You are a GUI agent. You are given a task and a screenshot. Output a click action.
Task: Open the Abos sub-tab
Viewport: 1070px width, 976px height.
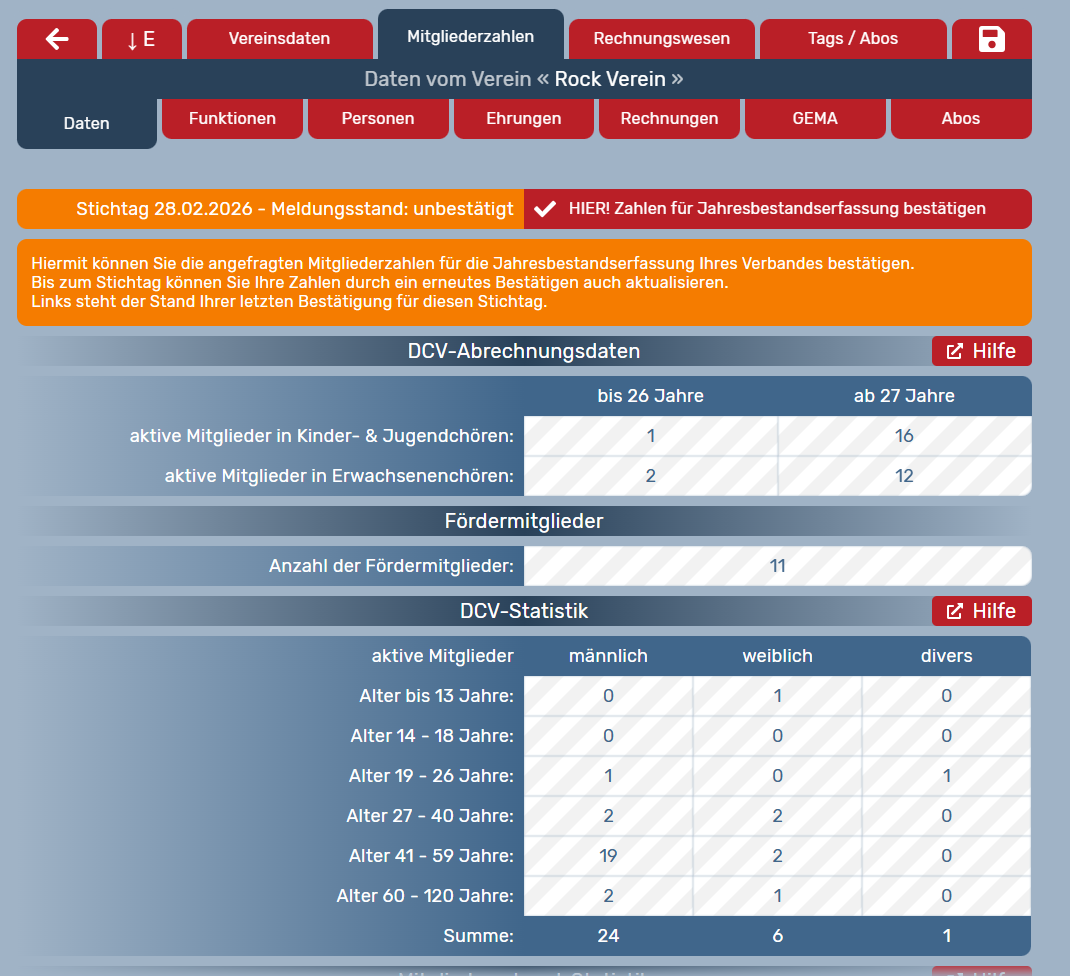960,118
